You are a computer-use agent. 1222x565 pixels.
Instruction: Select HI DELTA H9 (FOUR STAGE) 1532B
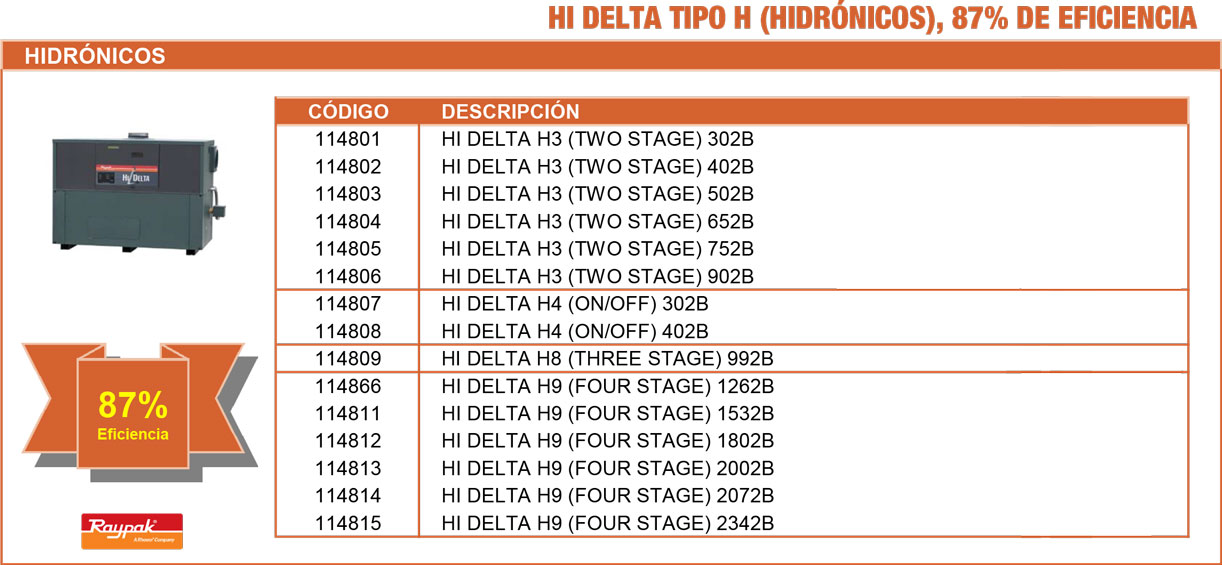click(608, 413)
